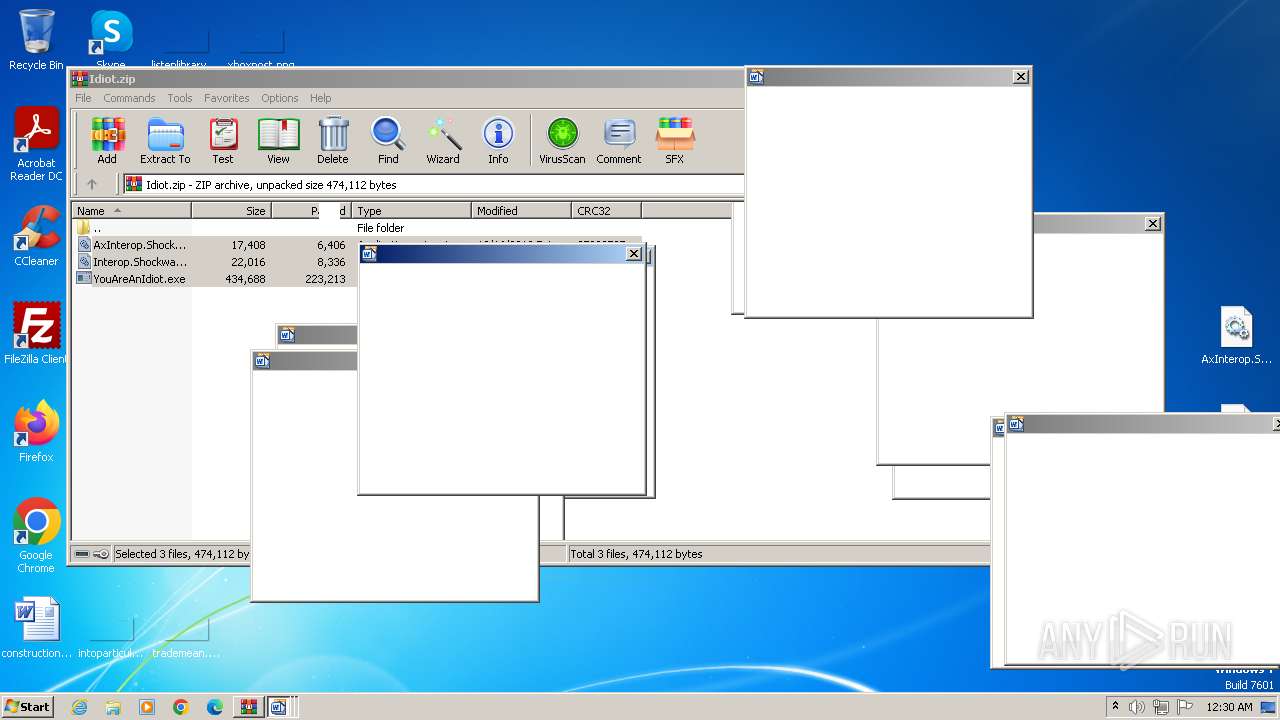1280x720 pixels.
Task: Click the Extract To toolbar icon
Action: click(165, 140)
